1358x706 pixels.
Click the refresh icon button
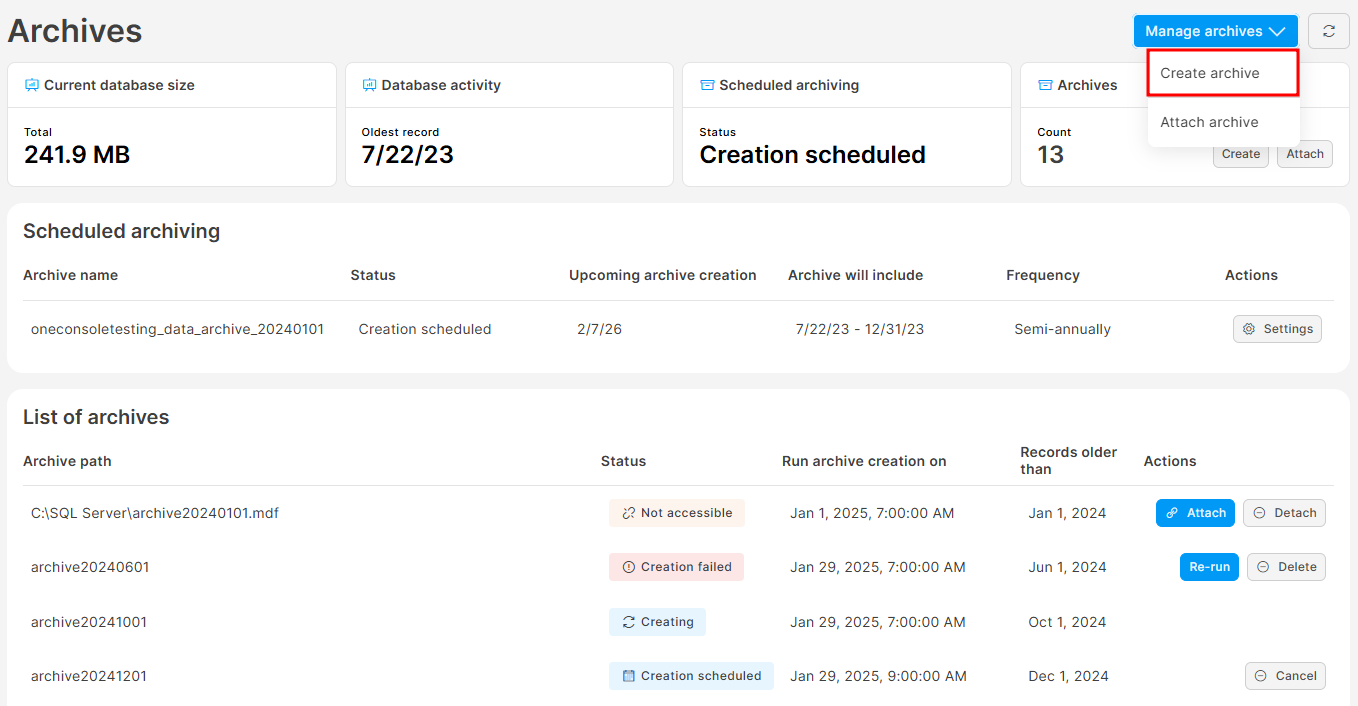click(1328, 31)
